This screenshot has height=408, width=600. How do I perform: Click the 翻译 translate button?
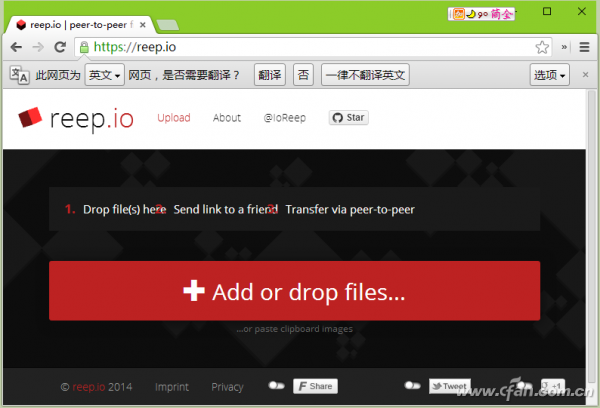270,75
